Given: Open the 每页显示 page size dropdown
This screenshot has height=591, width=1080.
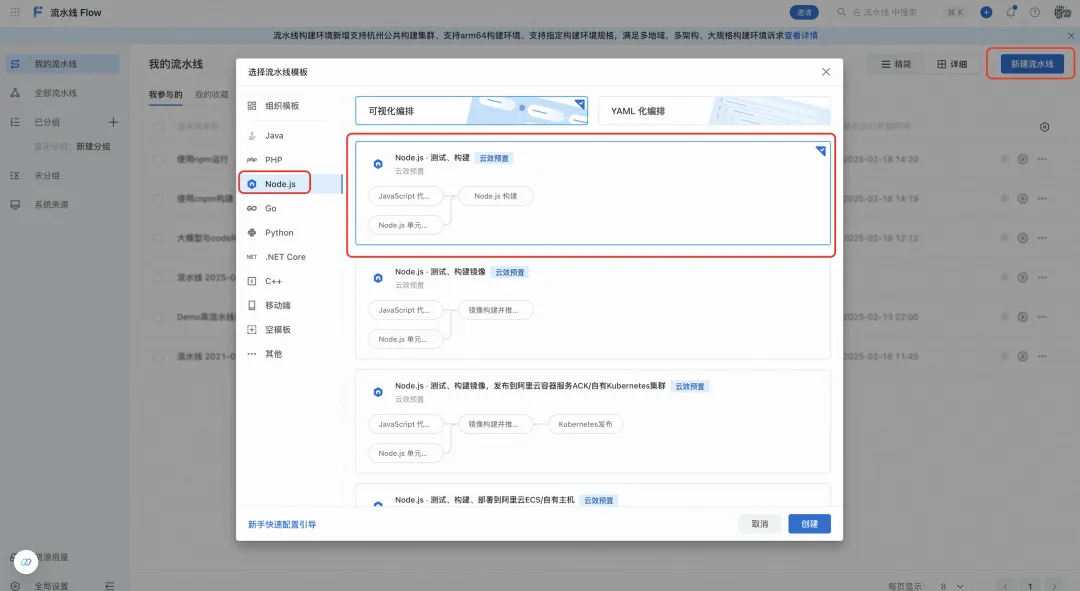Looking at the screenshot, I should [x=951, y=586].
